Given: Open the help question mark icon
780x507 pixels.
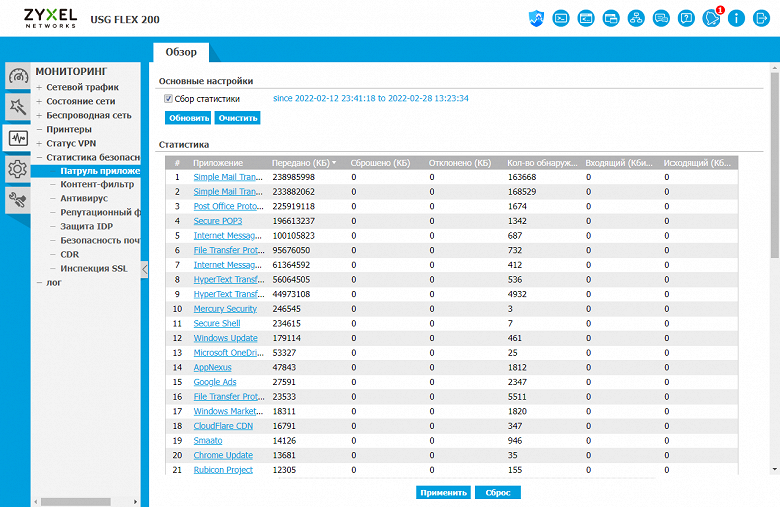Looking at the screenshot, I should pyautogui.click(x=686, y=18).
